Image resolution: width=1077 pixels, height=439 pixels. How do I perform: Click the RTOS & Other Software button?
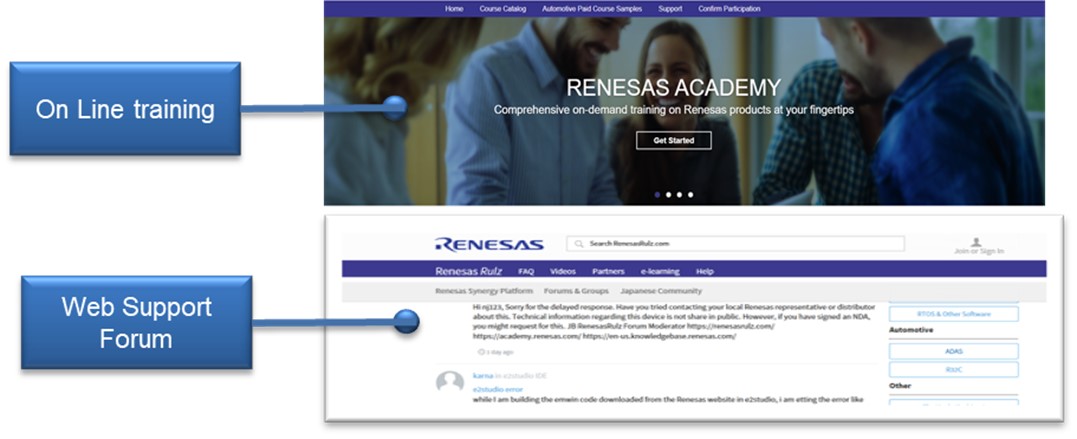click(x=953, y=314)
